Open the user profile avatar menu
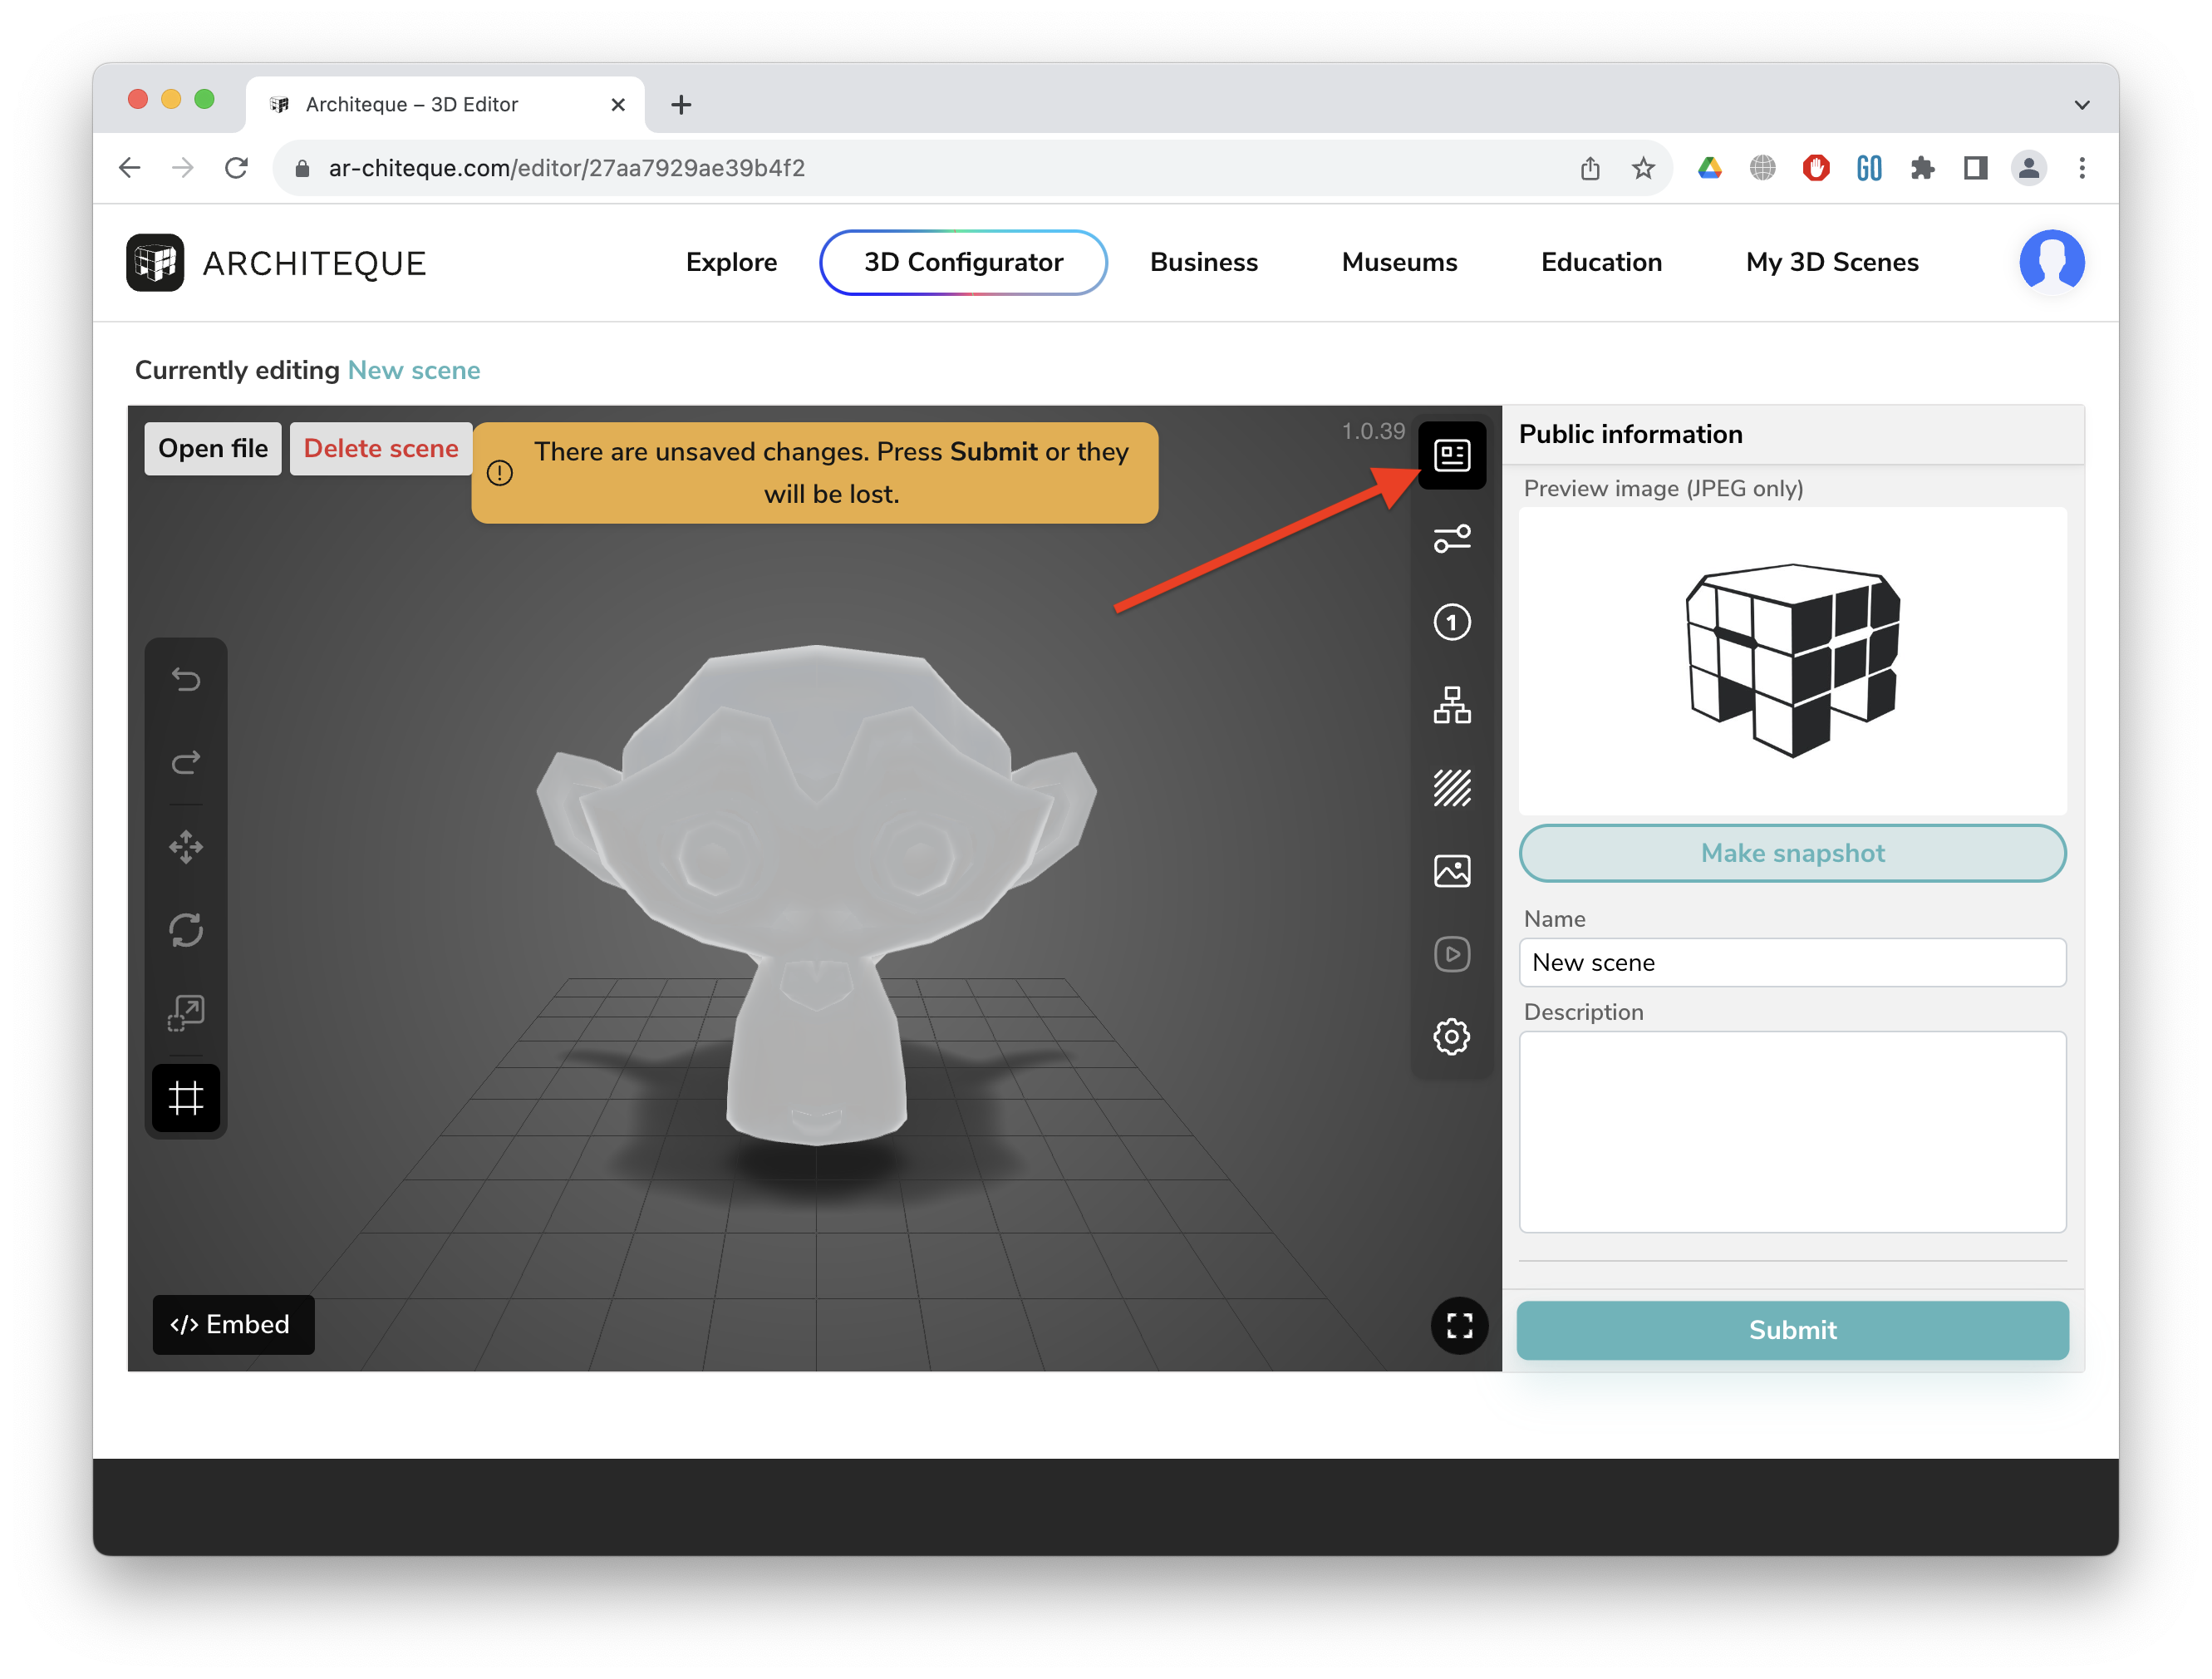This screenshot has height=1679, width=2212. click(x=2050, y=262)
